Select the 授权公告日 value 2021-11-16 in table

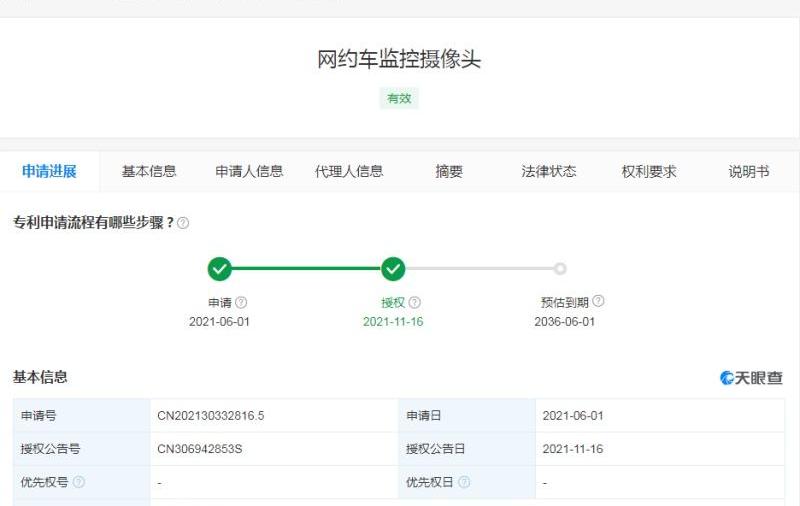pyautogui.click(x=573, y=449)
